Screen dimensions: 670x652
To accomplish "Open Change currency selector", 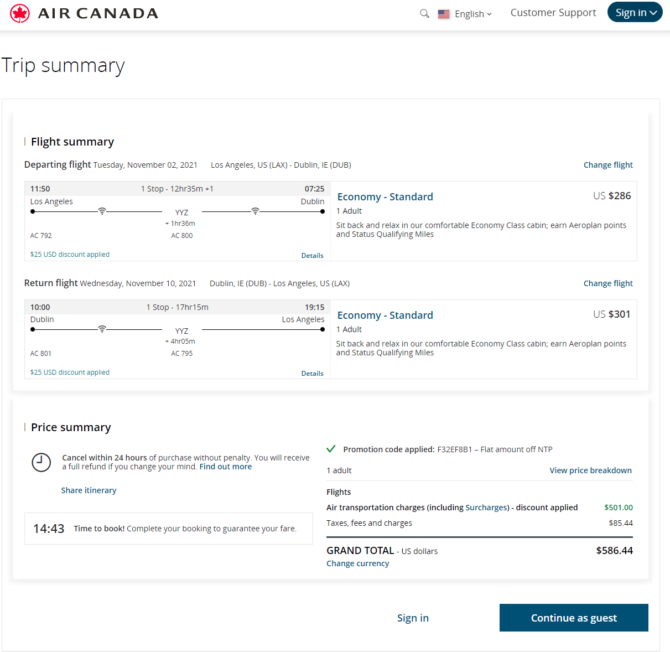I will [x=357, y=564].
